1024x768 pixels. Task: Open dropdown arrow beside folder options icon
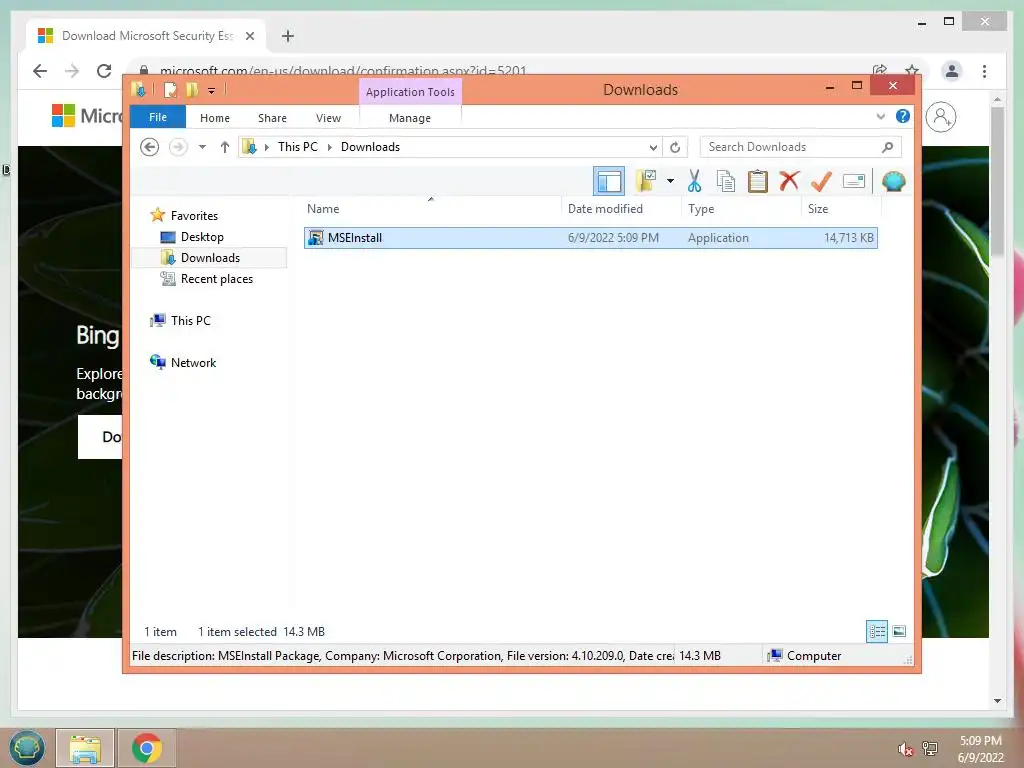coord(670,181)
